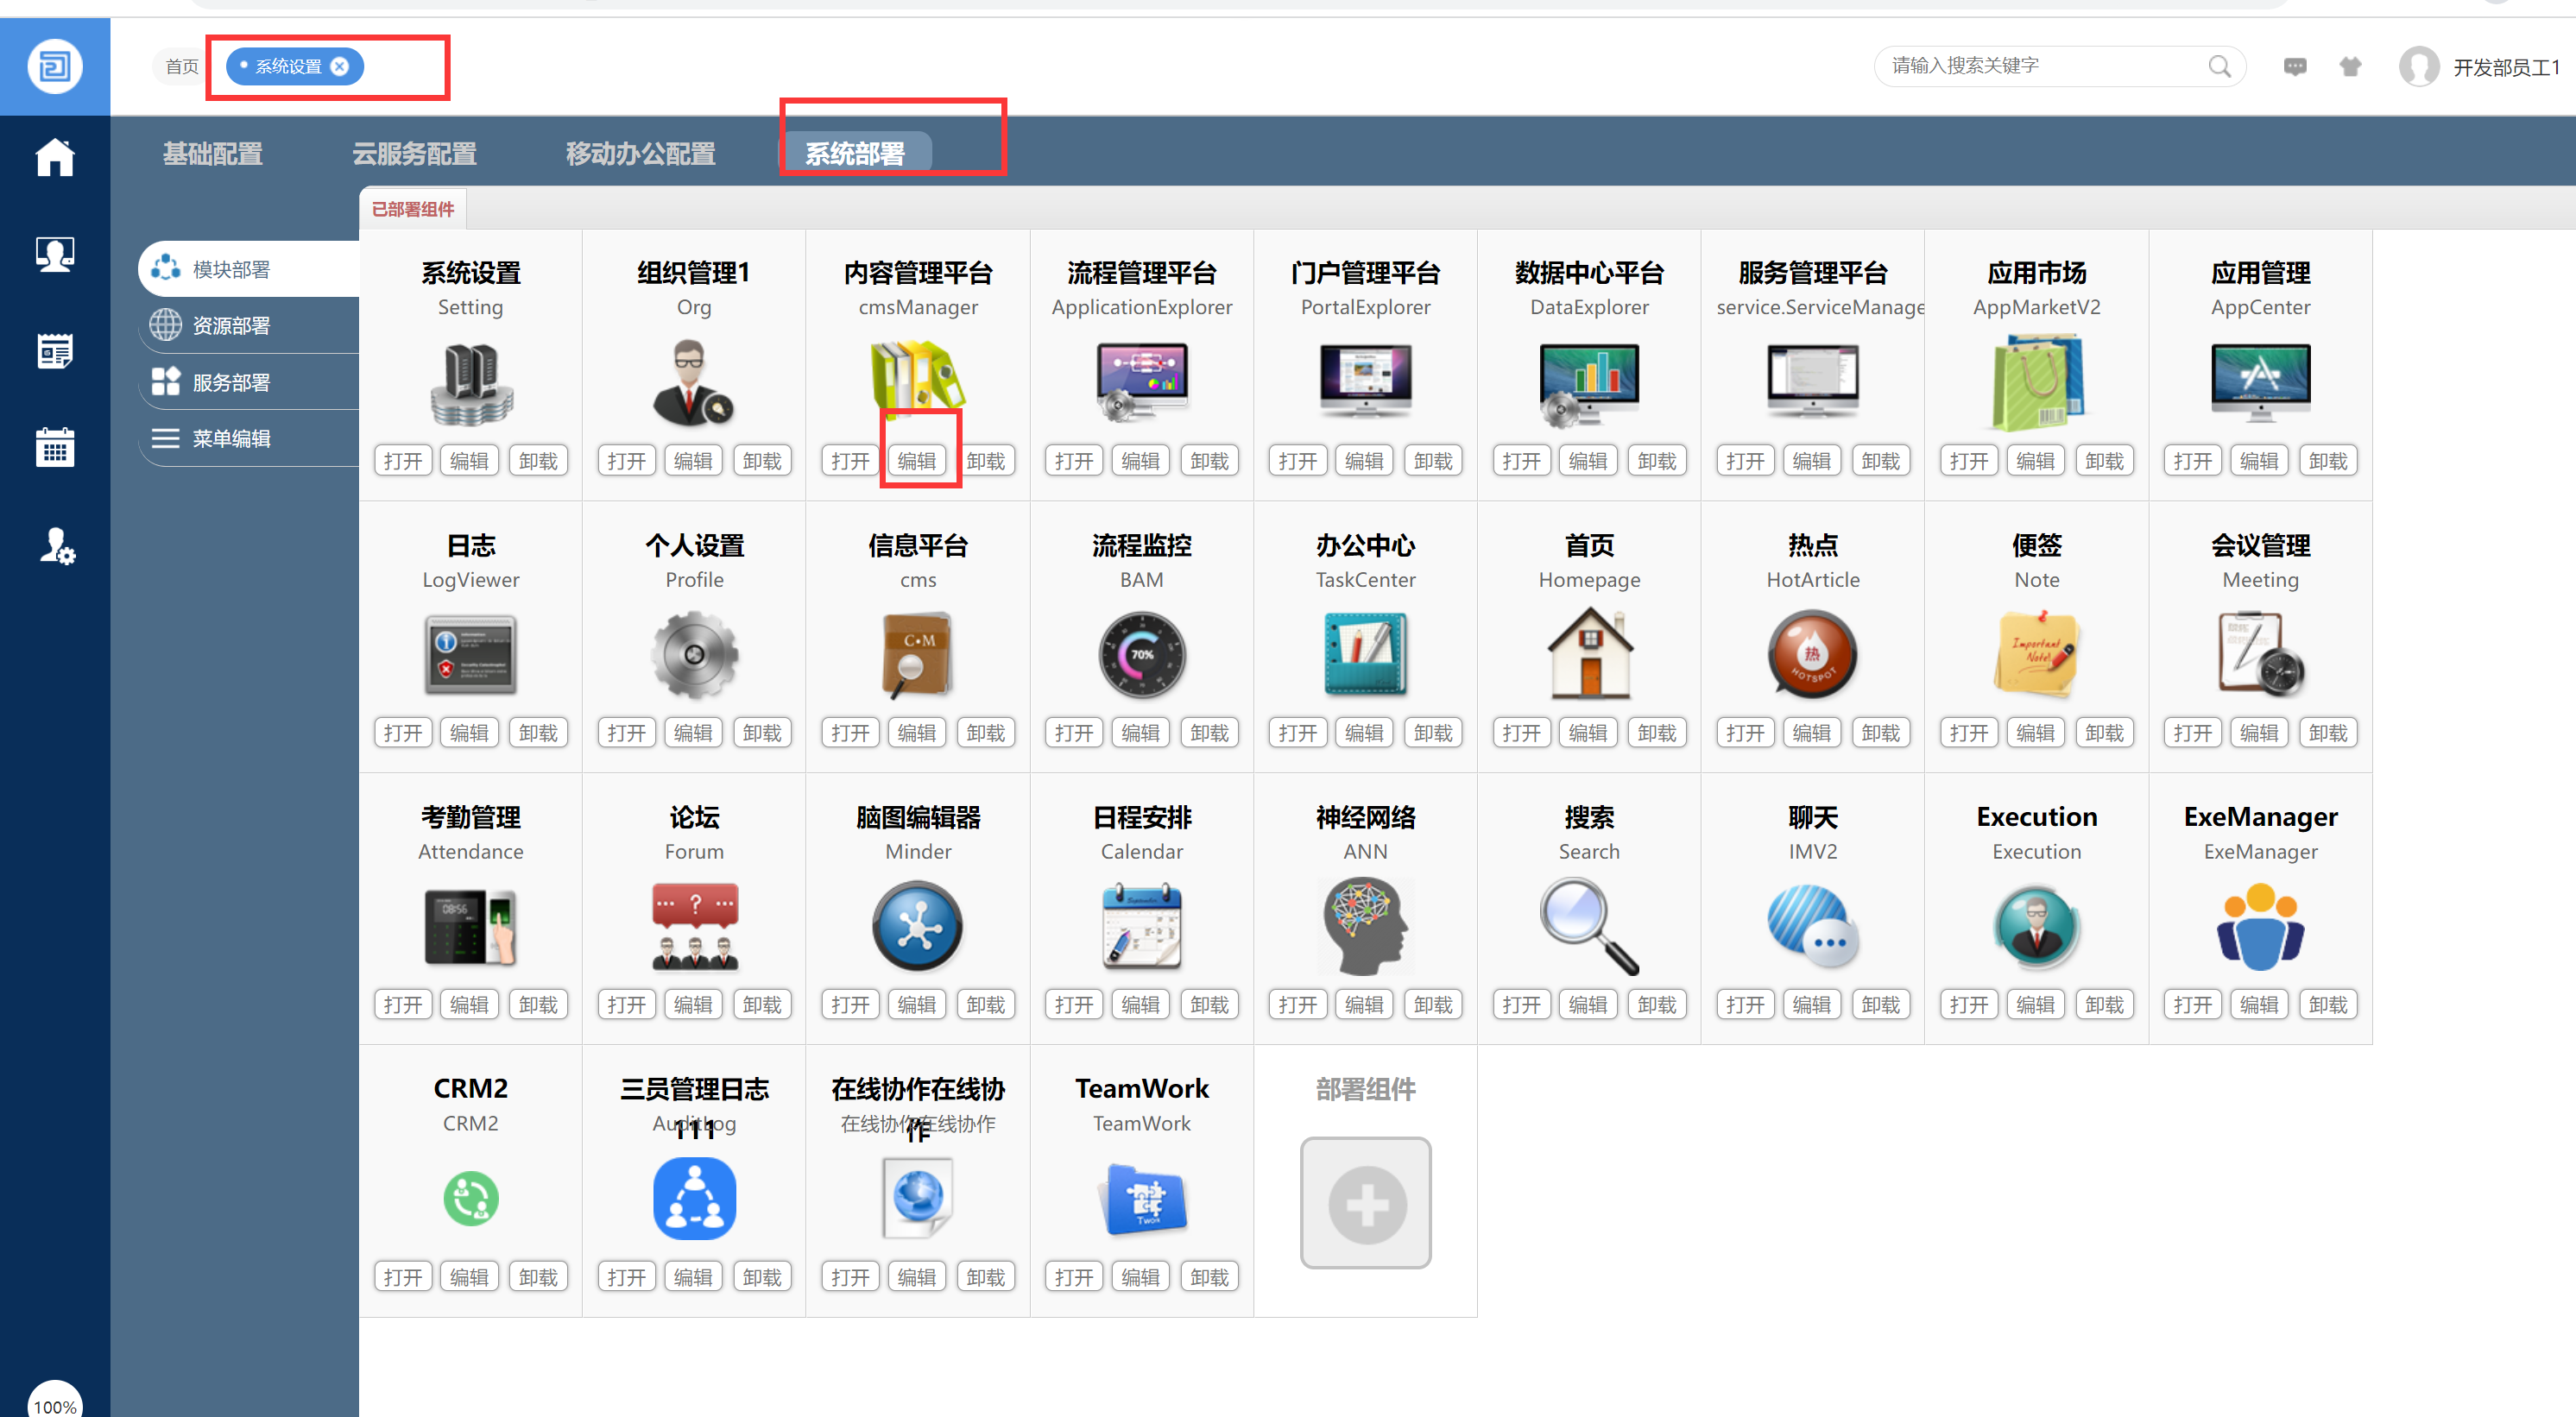This screenshot has height=1417, width=2576.
Task: Select 菜单编辑 in side menu
Action: (x=231, y=439)
